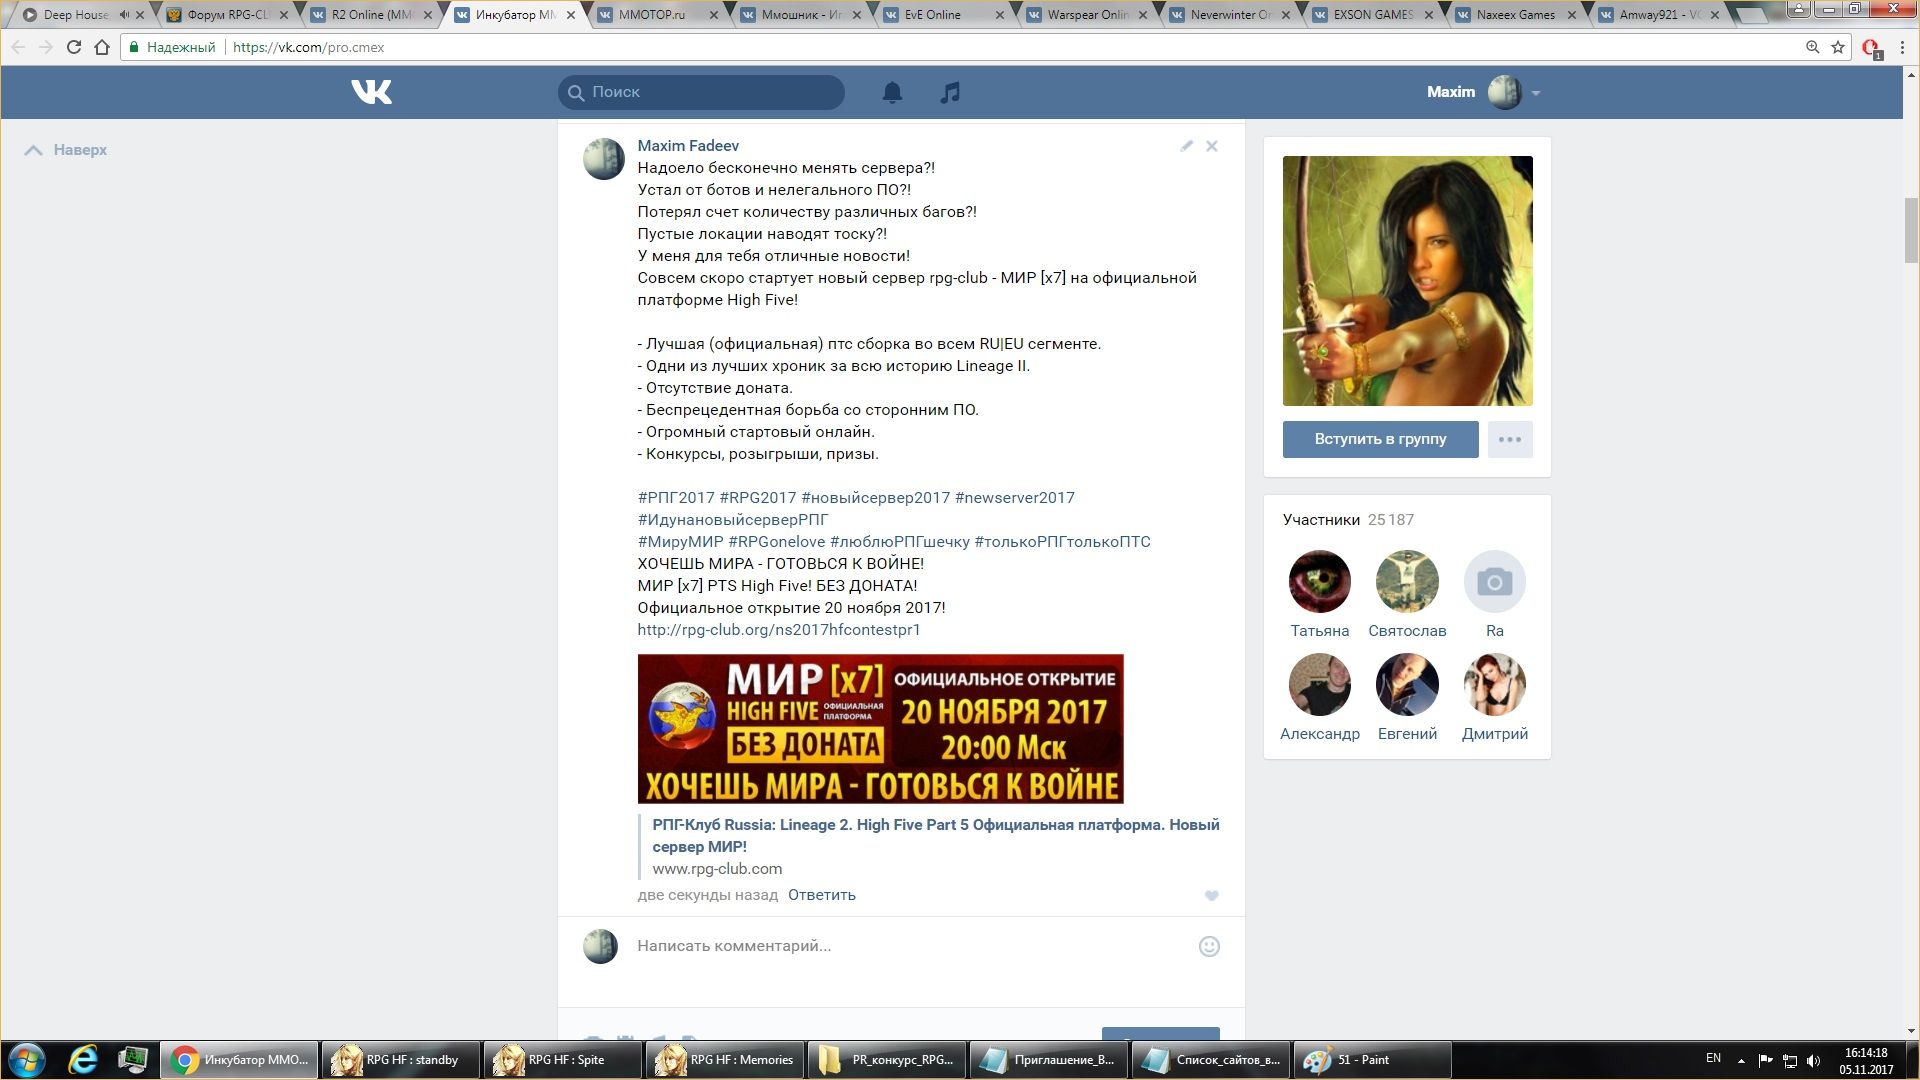Click the VK logo icon
Viewport: 1920px width, 1080px height.
(x=371, y=92)
